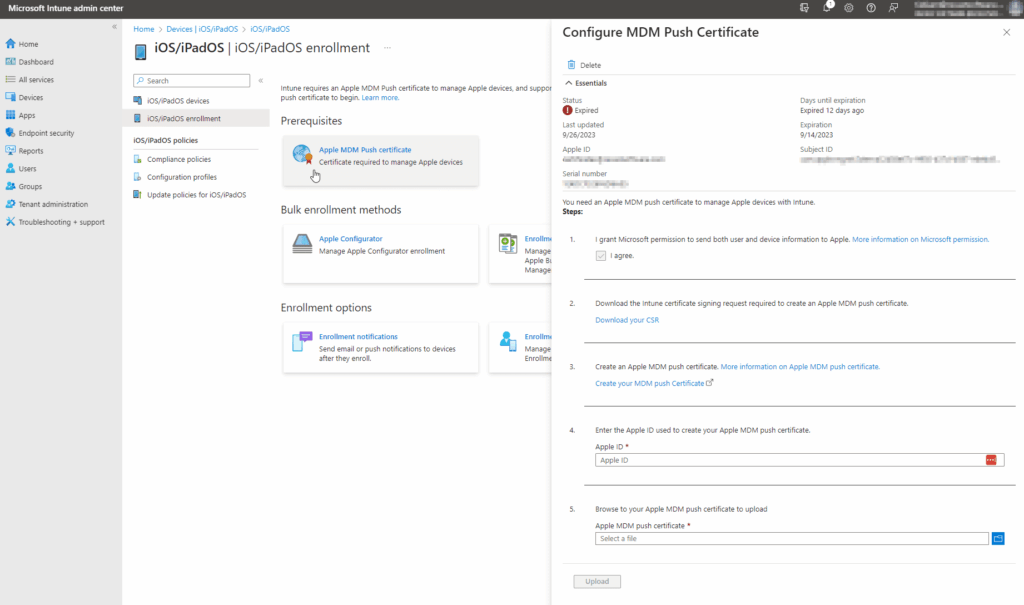The height and width of the screenshot is (605, 1024).
Task: Open the ellipsis menu beside iOS/iPadOS enrollment title
Action: coord(389,48)
